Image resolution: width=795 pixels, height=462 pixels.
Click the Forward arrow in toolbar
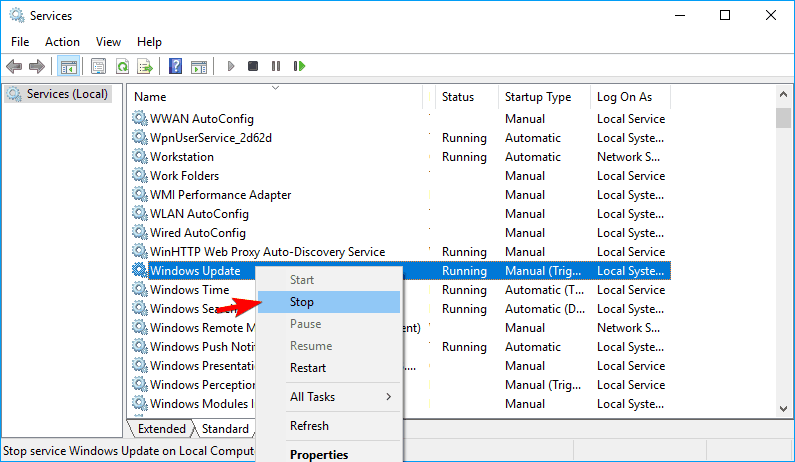(x=36, y=66)
